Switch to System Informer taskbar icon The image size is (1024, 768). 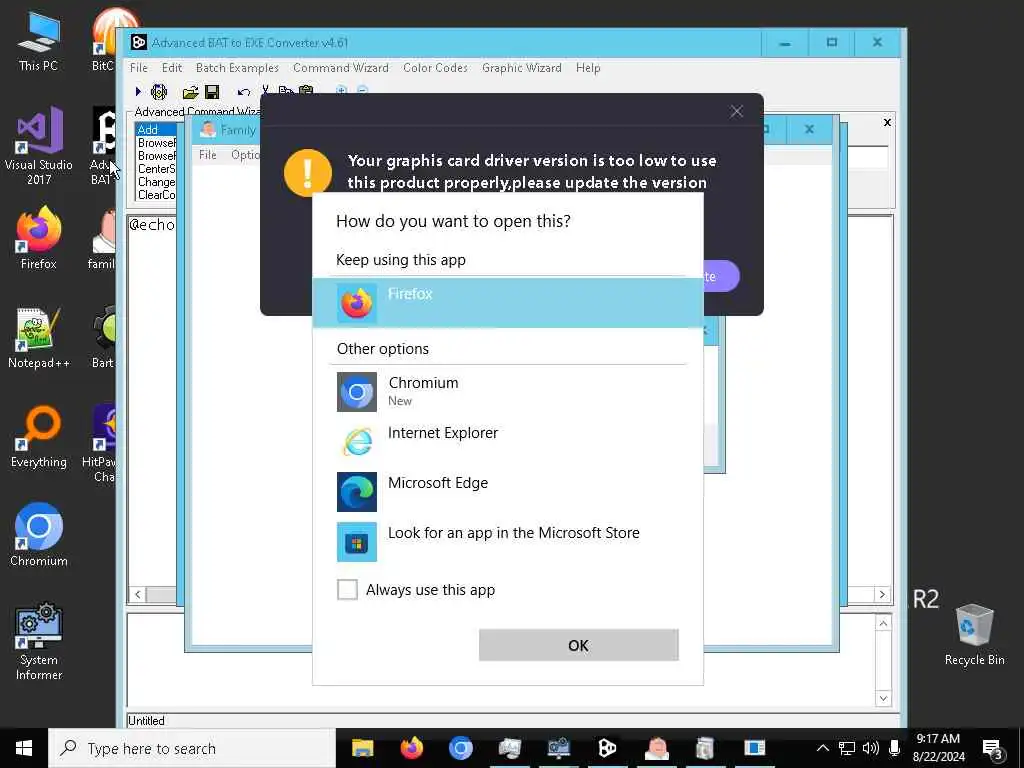558,748
